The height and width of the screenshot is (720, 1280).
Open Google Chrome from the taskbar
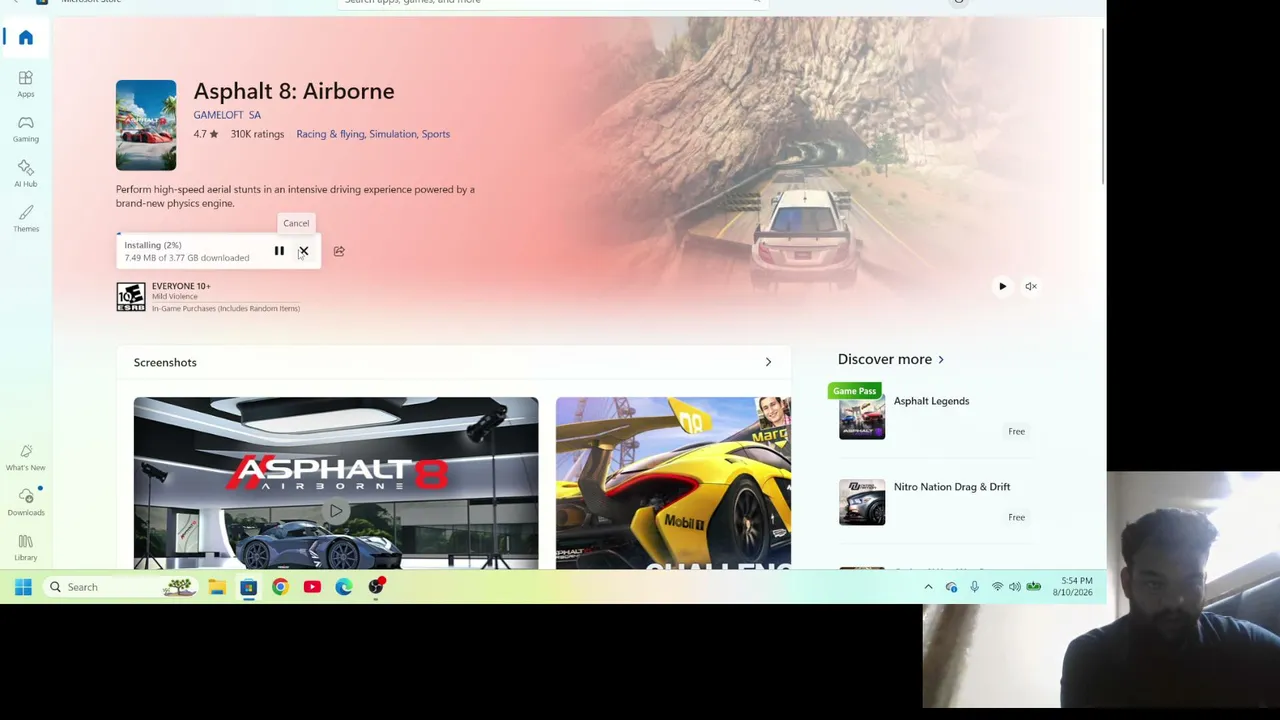(x=280, y=587)
